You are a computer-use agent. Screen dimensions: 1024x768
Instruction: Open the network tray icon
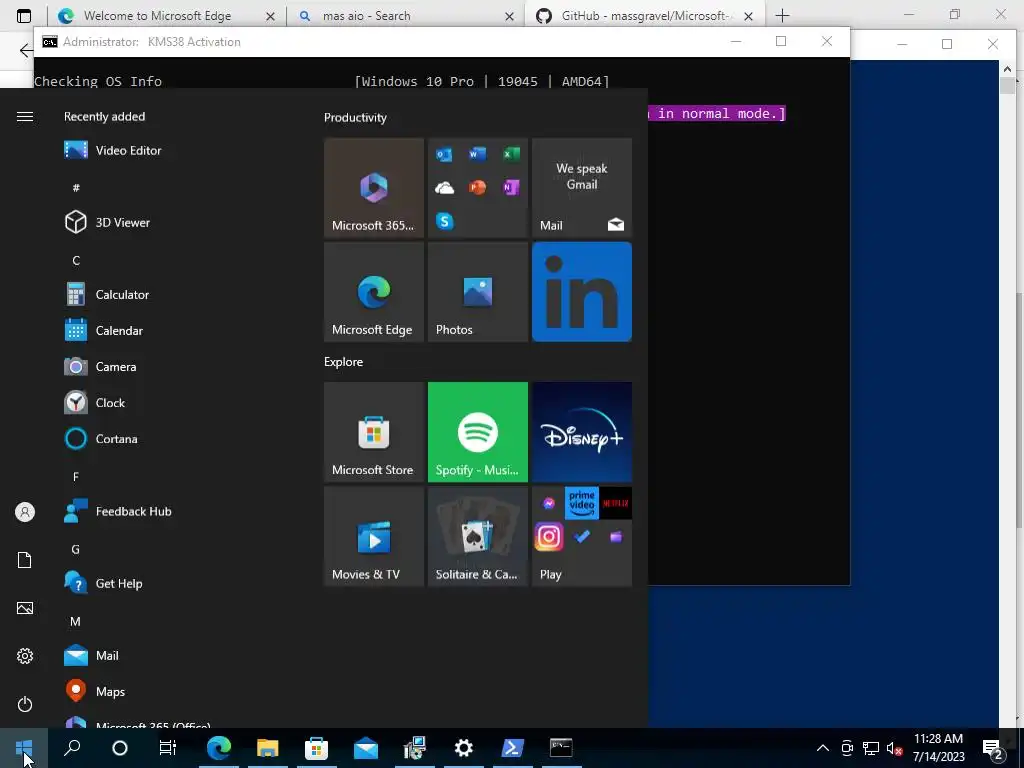[871, 748]
